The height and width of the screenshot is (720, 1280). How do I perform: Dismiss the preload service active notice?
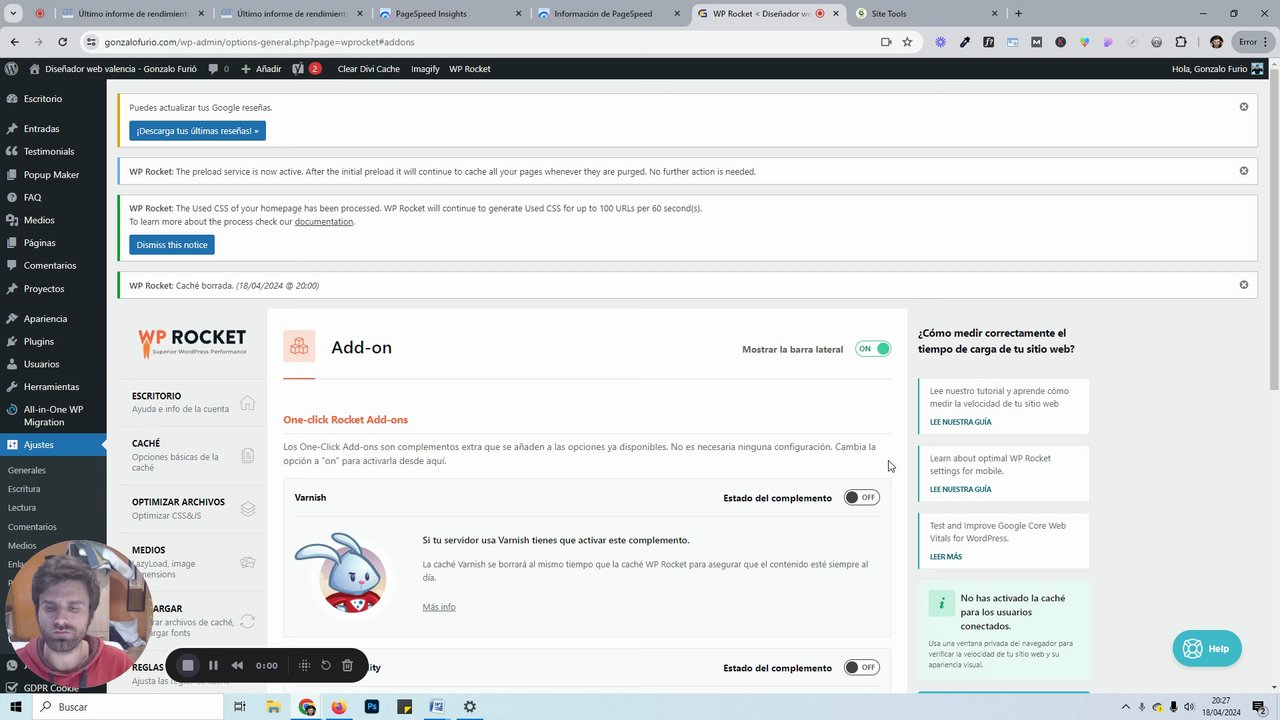pyautogui.click(x=1244, y=171)
